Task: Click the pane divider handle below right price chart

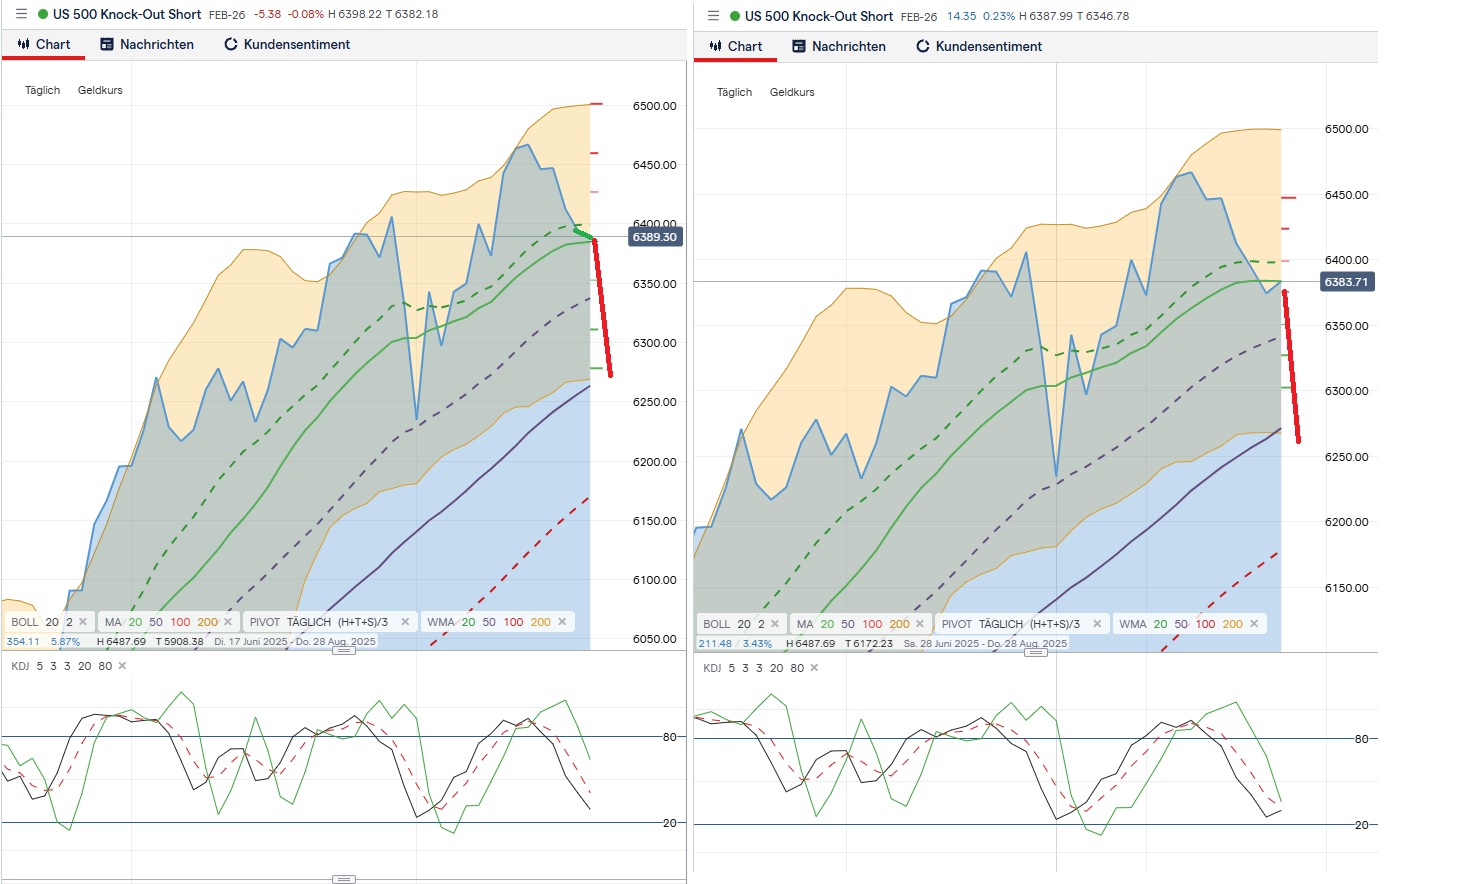Action: point(1036,653)
